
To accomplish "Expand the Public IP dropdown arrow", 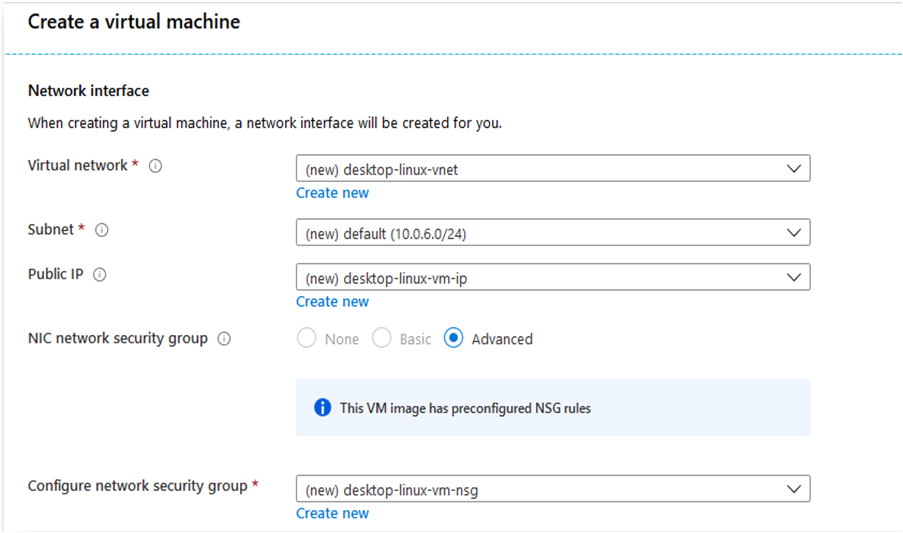I will point(794,277).
